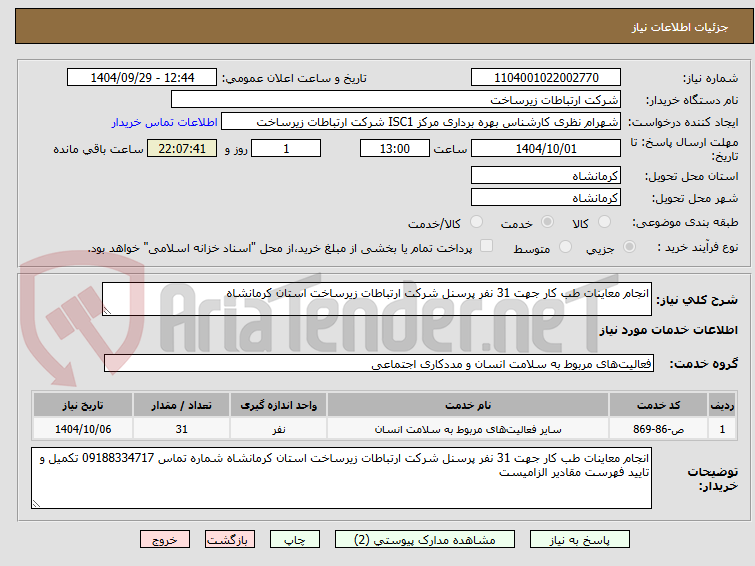
Task: Open اطلاعات تماس خریدار contact link
Action: point(165,122)
